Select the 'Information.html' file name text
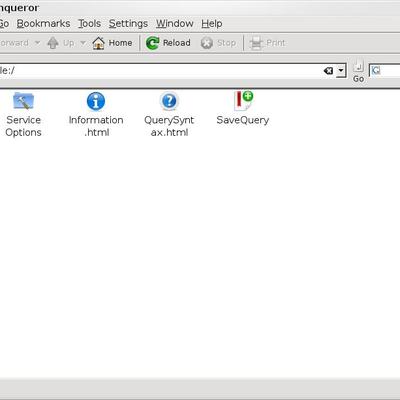The image size is (400, 400). (x=96, y=126)
